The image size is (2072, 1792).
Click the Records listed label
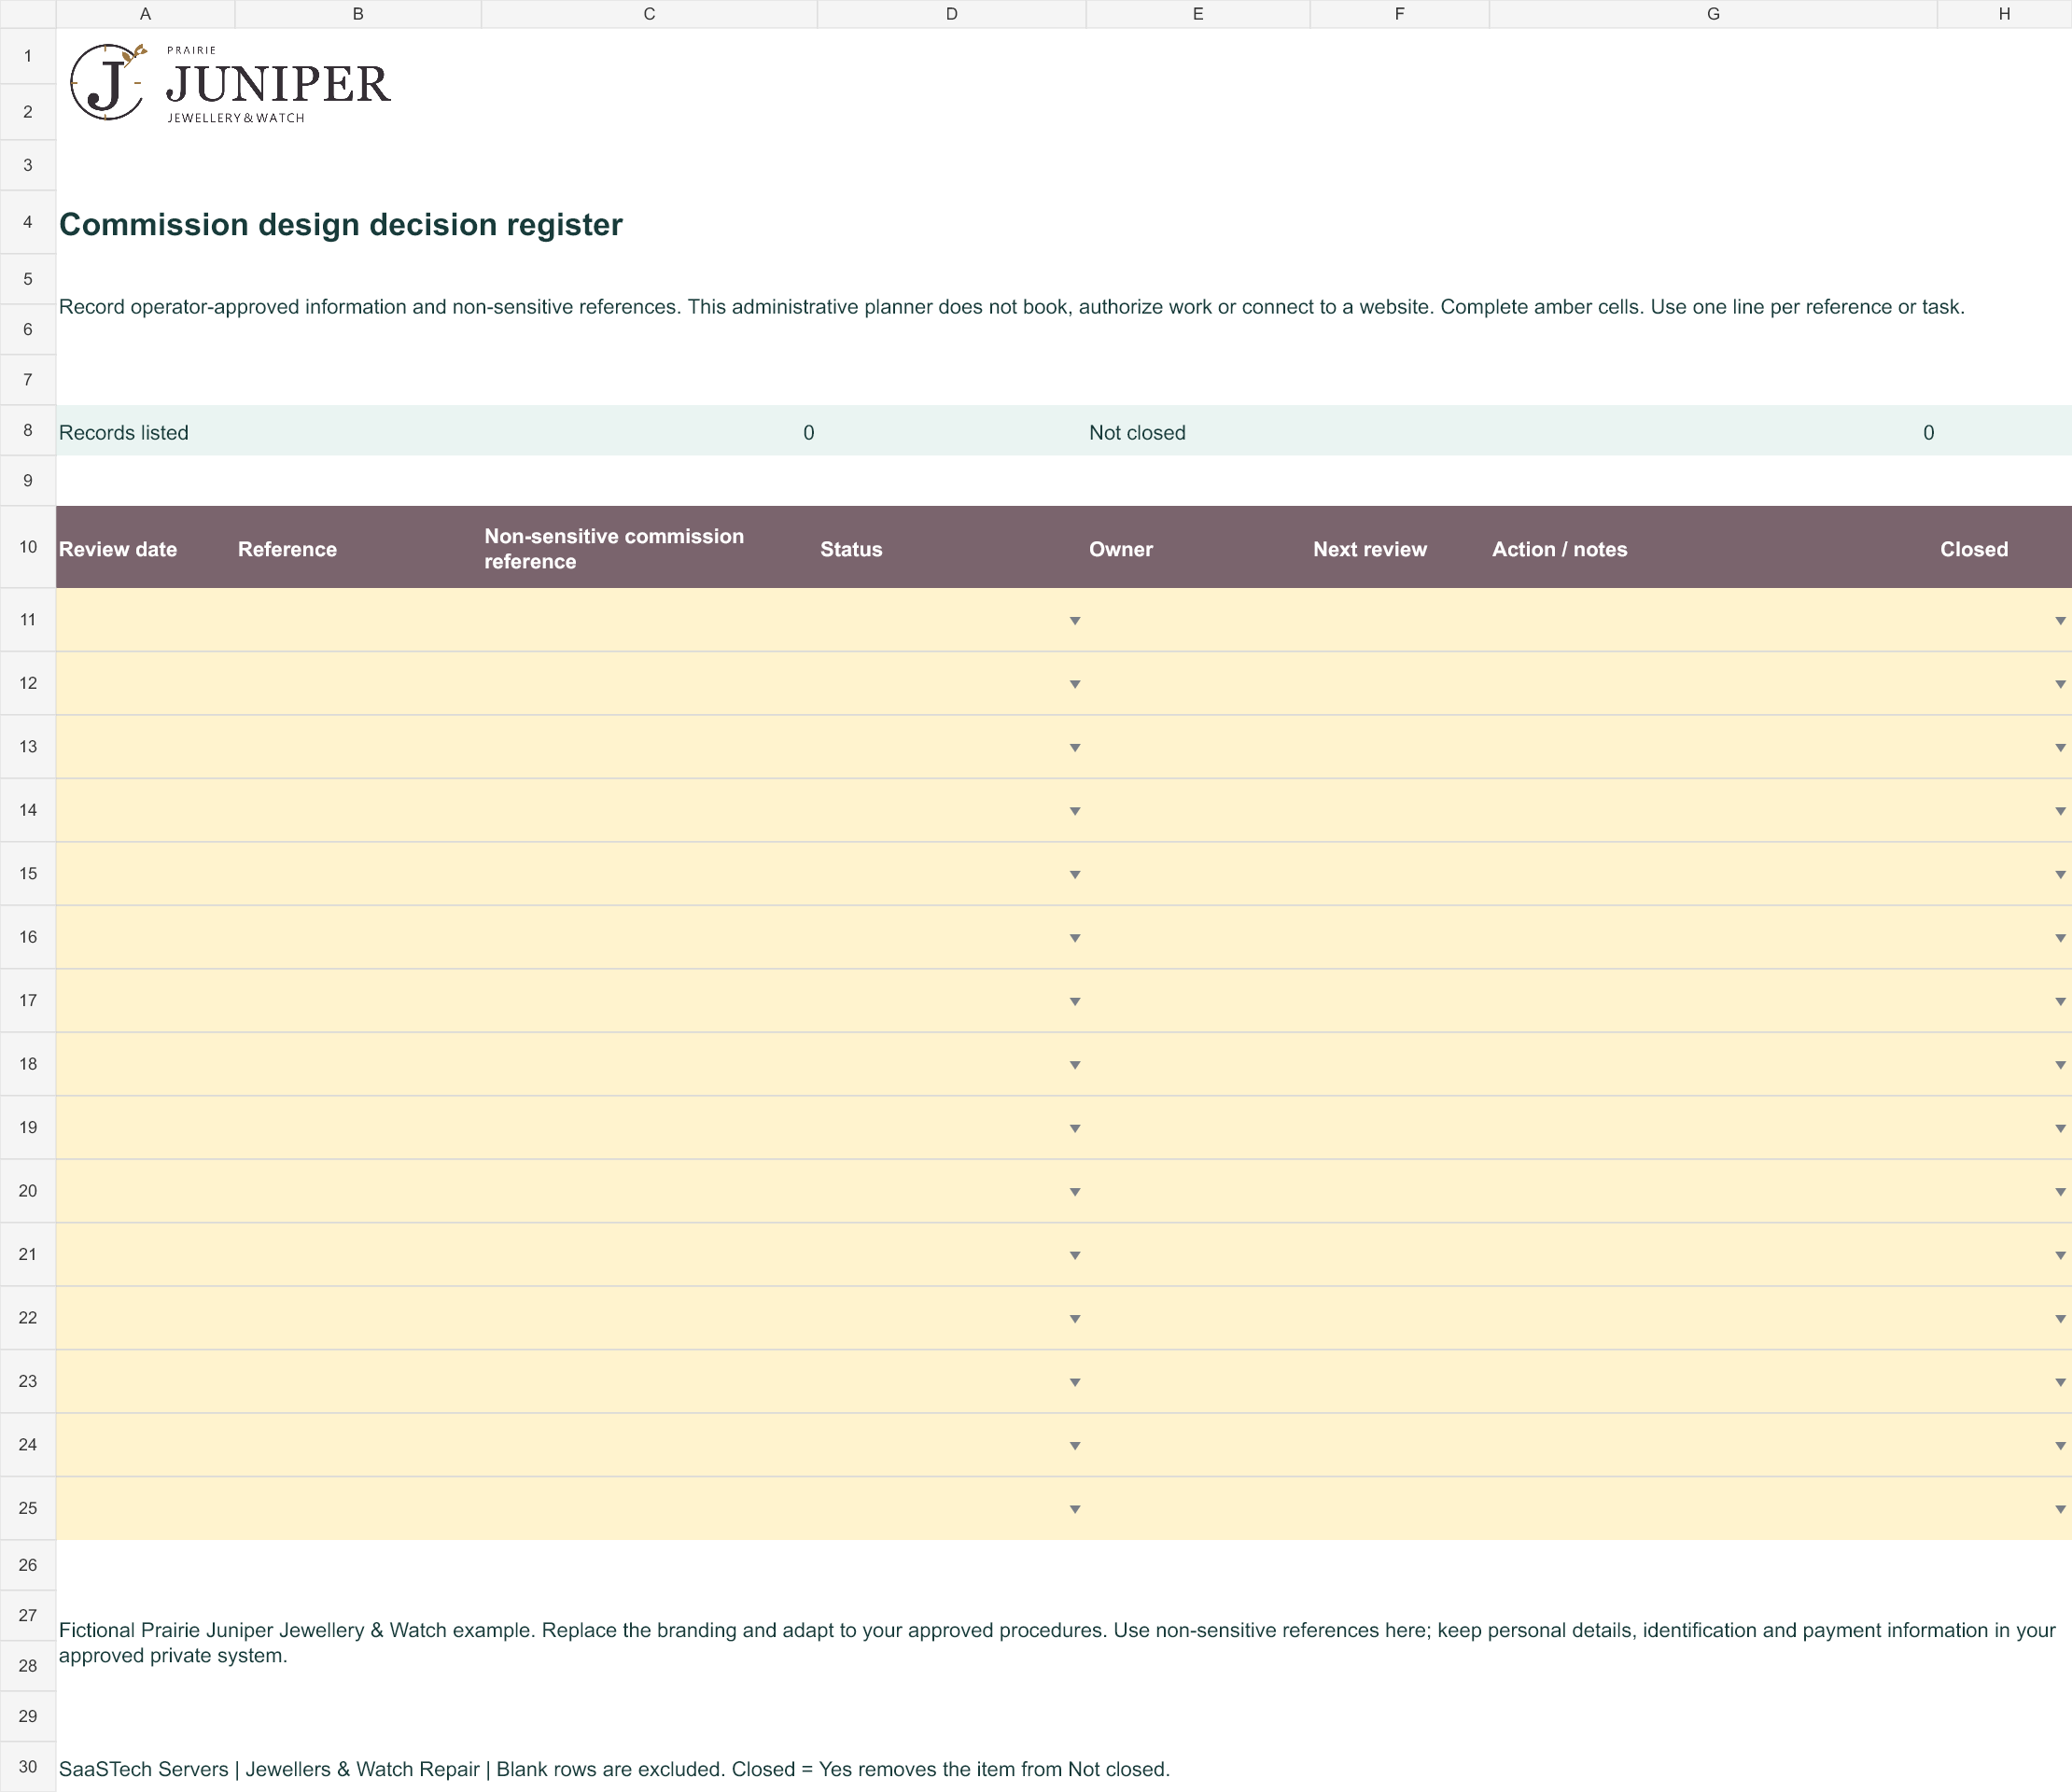(x=124, y=433)
